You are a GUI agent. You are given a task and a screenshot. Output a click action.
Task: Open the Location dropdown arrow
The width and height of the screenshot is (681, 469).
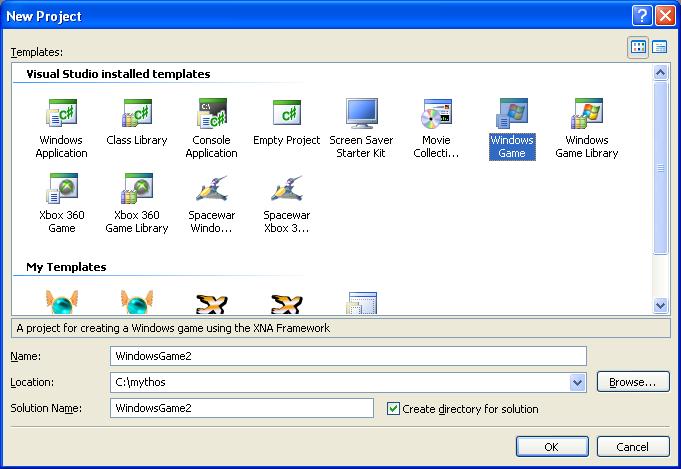point(577,383)
